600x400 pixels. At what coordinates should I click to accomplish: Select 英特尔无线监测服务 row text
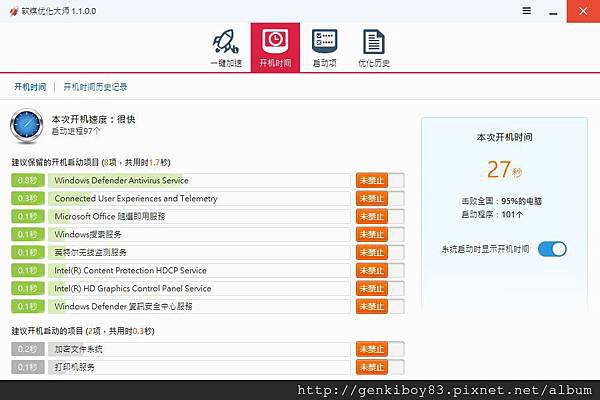90,252
